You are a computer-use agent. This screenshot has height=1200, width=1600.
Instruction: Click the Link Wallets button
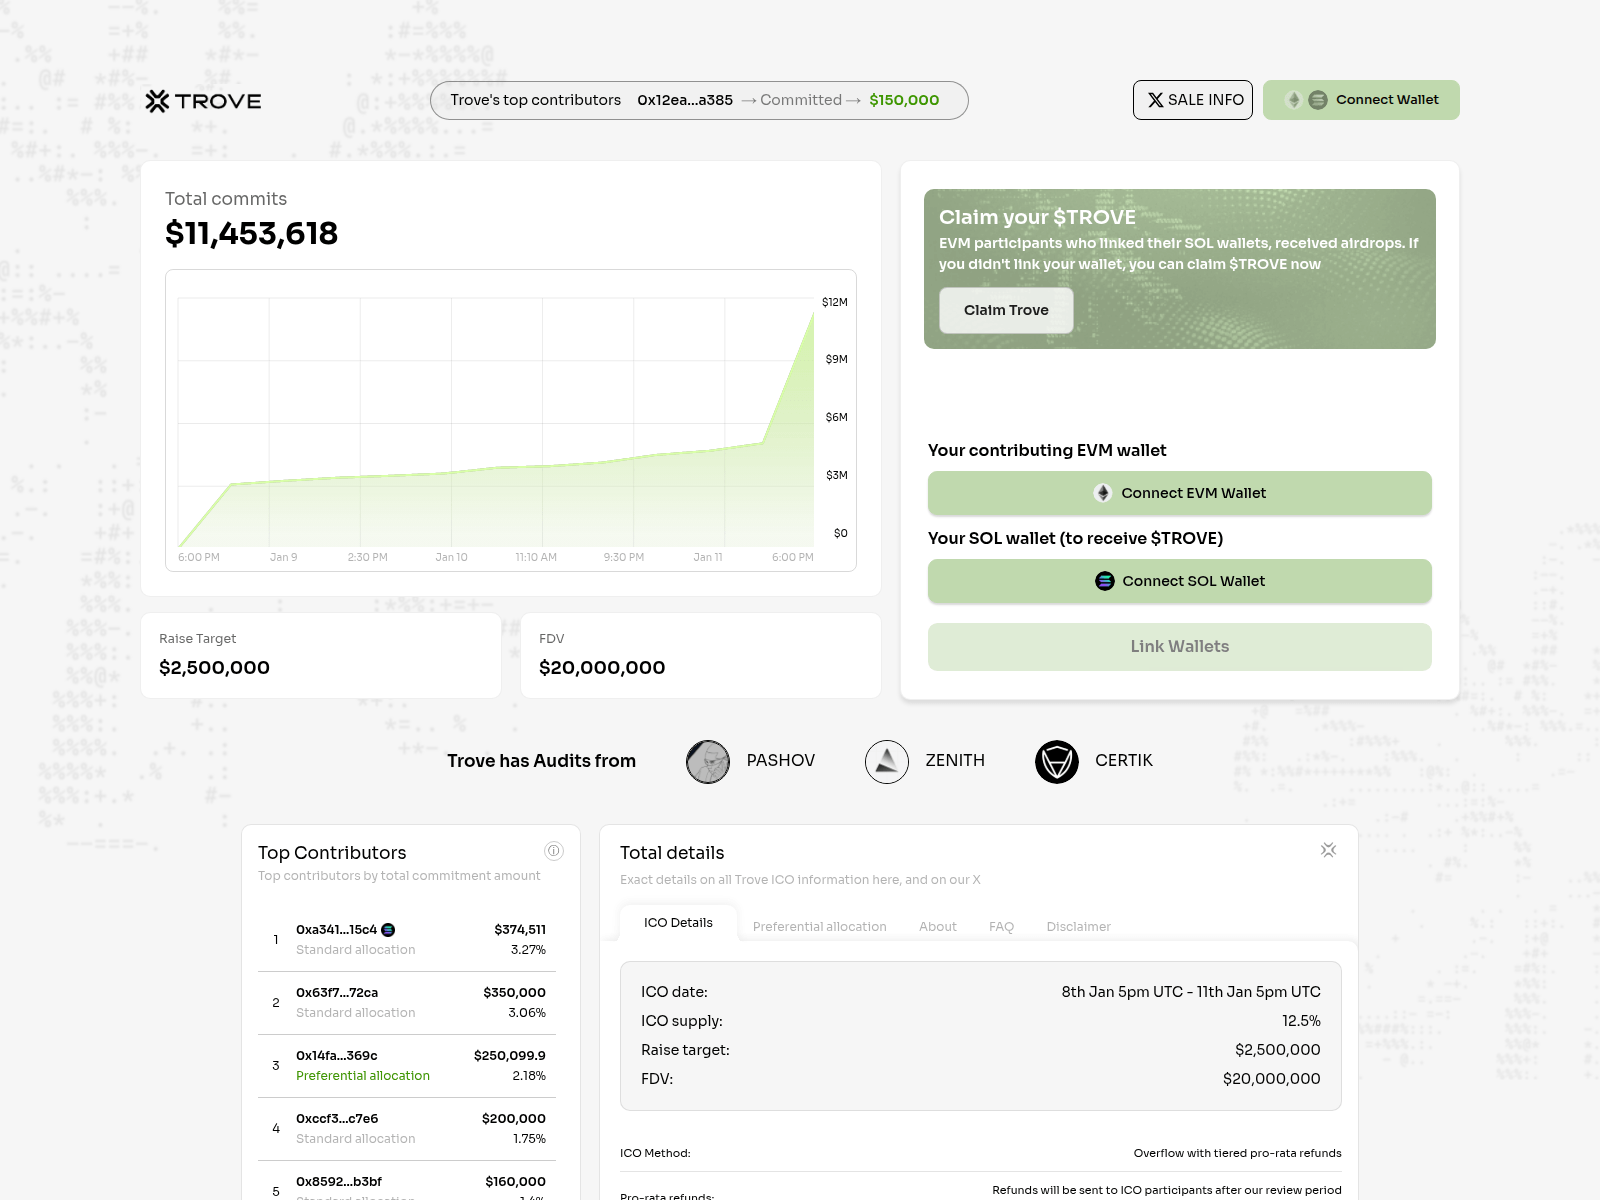point(1179,646)
